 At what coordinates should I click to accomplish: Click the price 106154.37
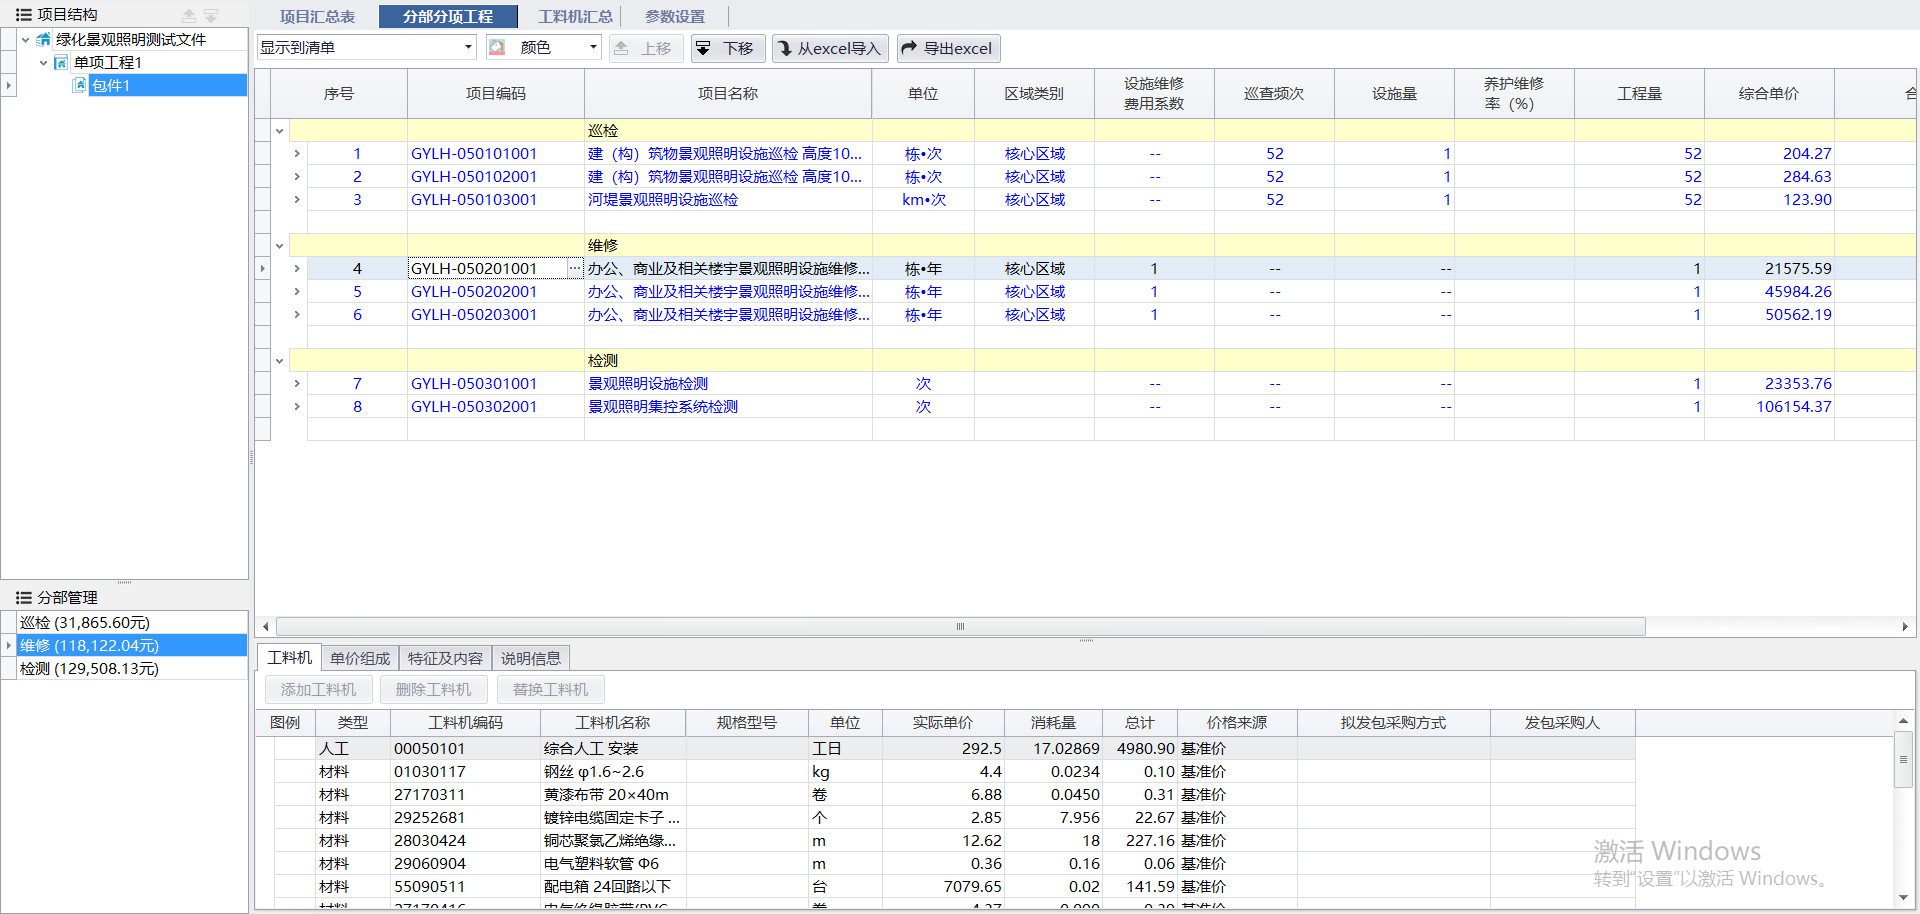pyautogui.click(x=1794, y=407)
